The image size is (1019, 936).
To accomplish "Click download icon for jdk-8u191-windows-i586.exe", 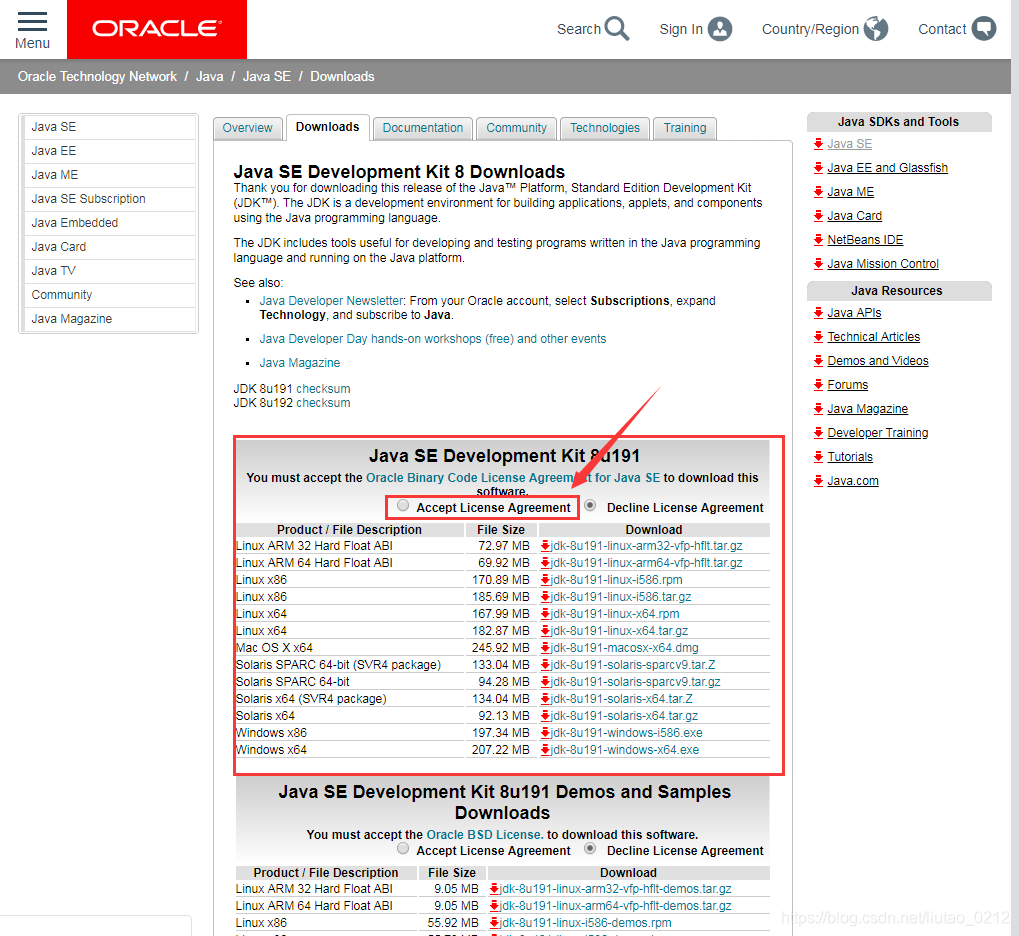I will (545, 733).
